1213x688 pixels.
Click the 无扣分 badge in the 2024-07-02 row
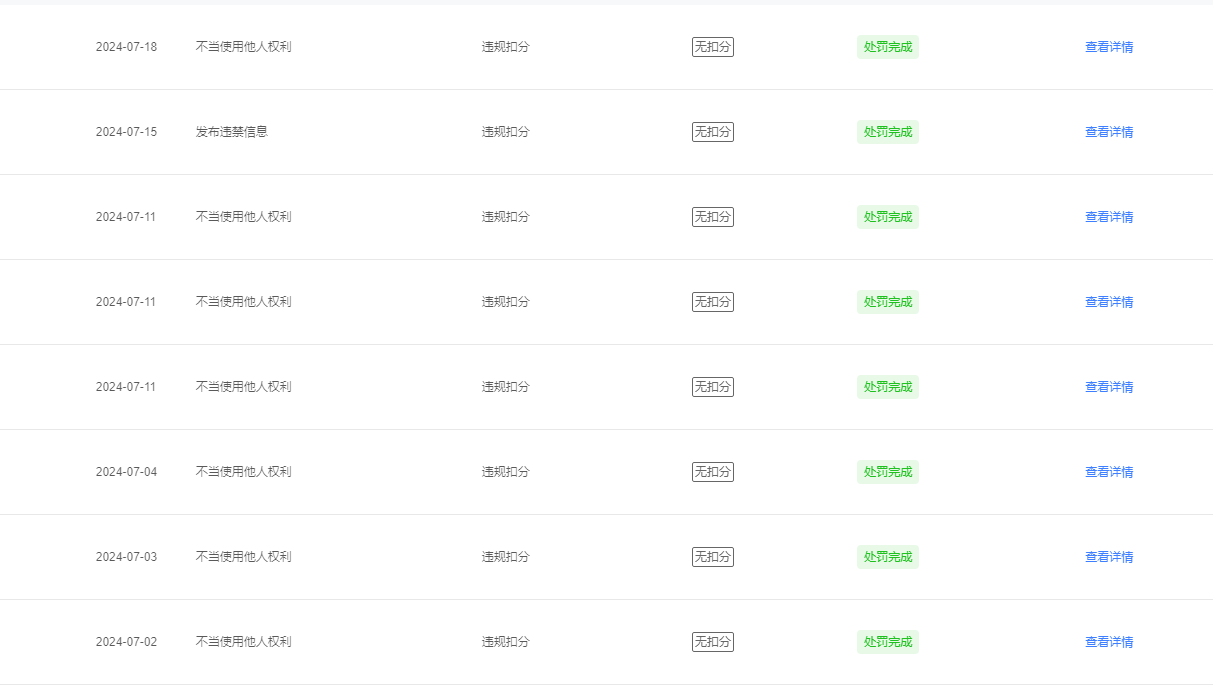[x=713, y=642]
